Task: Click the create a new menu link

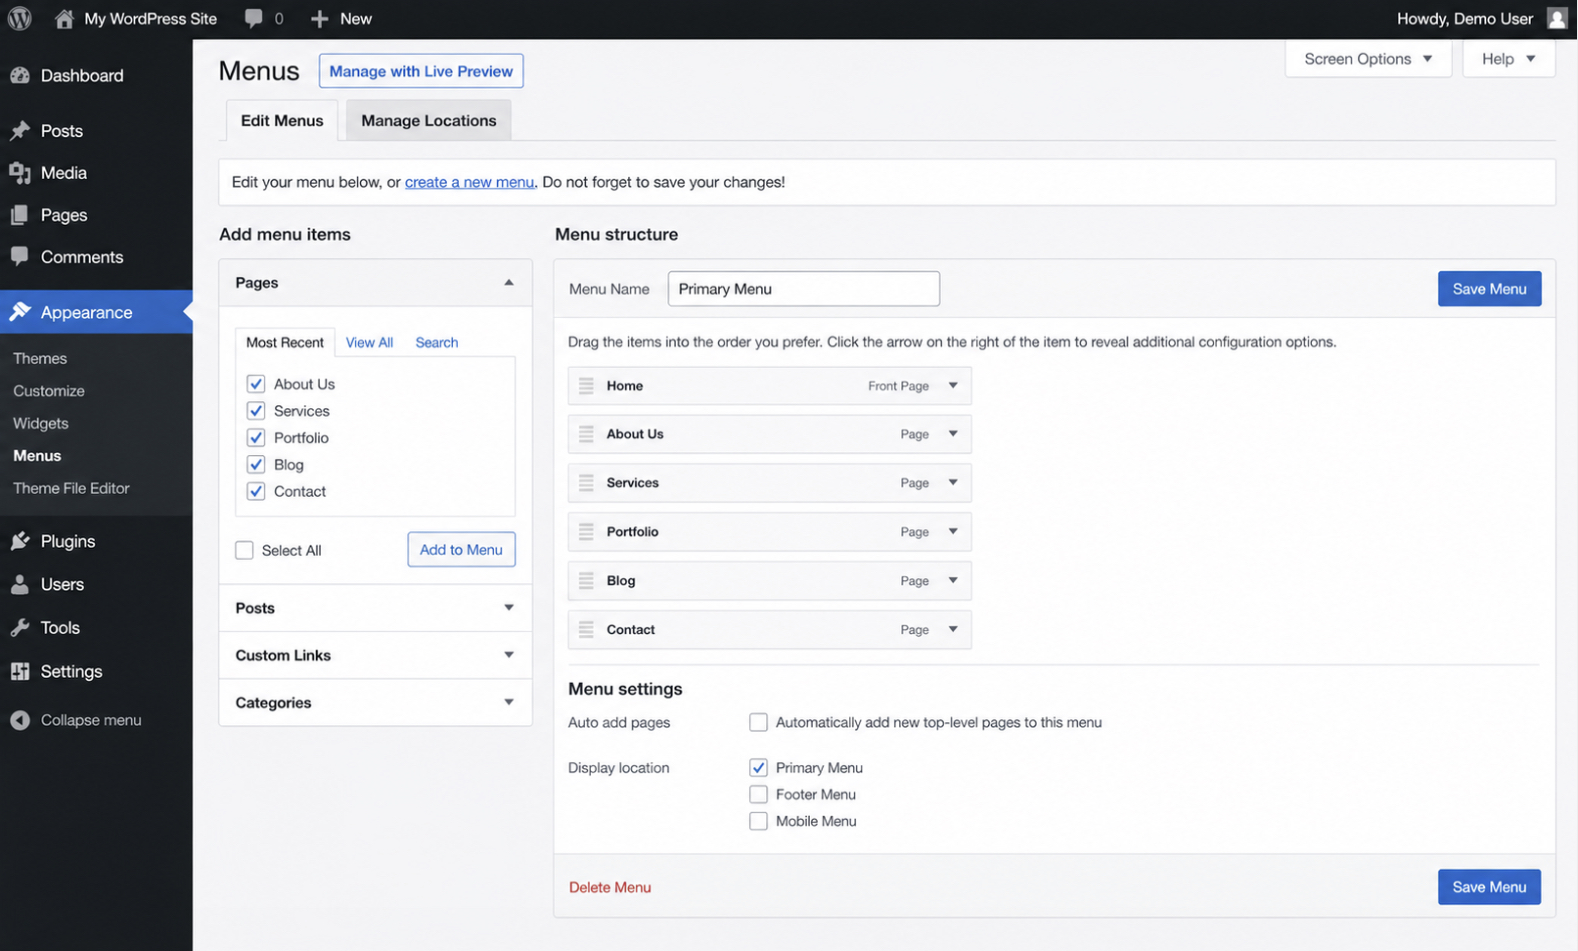Action: (469, 182)
